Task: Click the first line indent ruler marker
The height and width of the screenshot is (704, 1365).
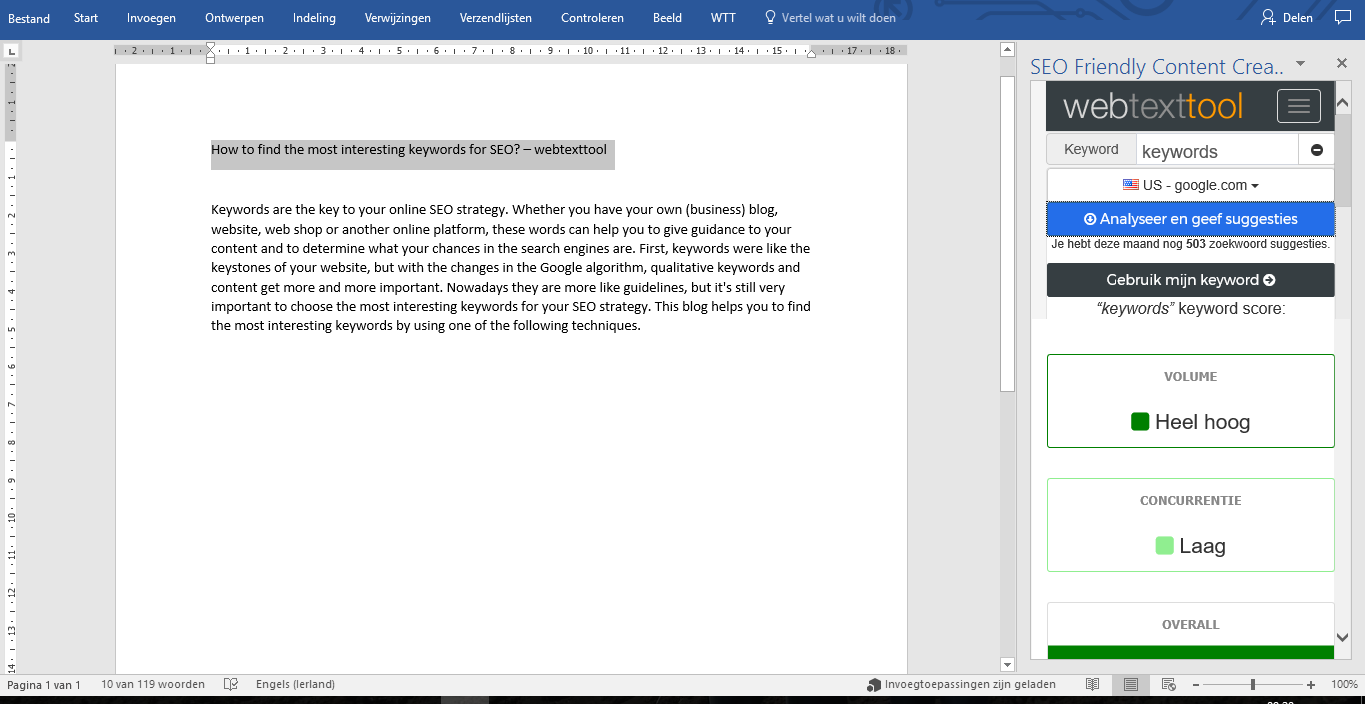Action: click(210, 46)
